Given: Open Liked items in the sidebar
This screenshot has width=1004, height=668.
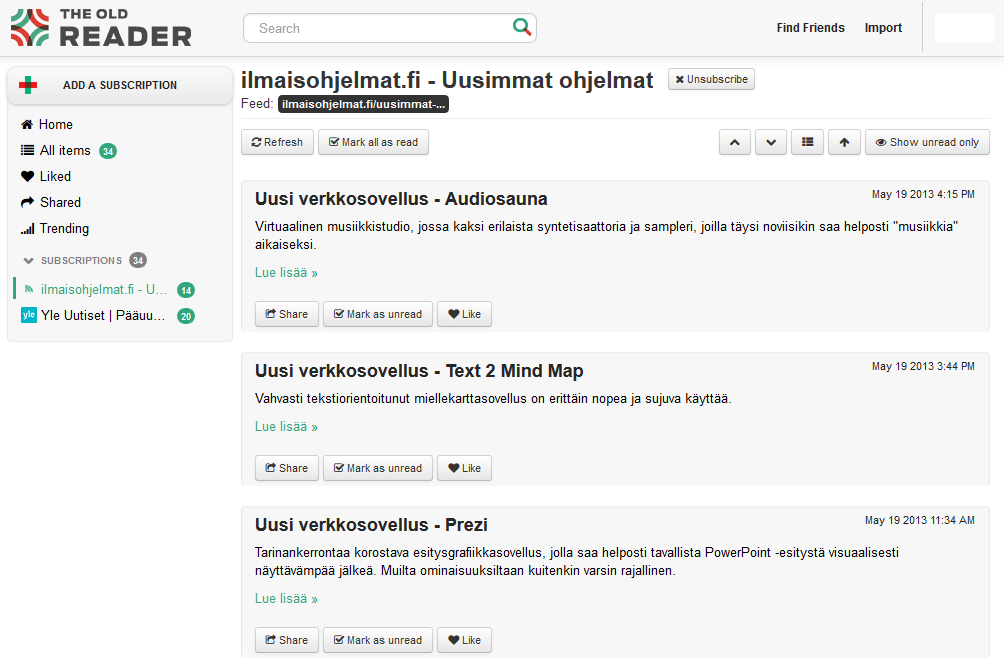Looking at the screenshot, I should point(45,176).
